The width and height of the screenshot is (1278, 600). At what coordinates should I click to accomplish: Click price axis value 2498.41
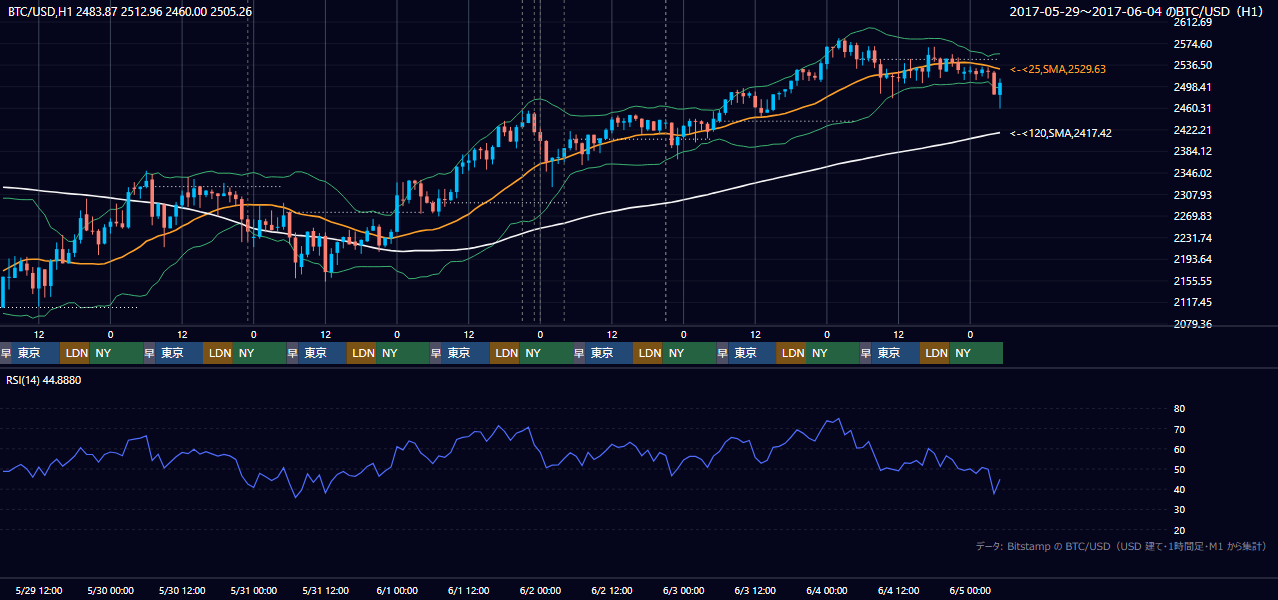point(1192,87)
